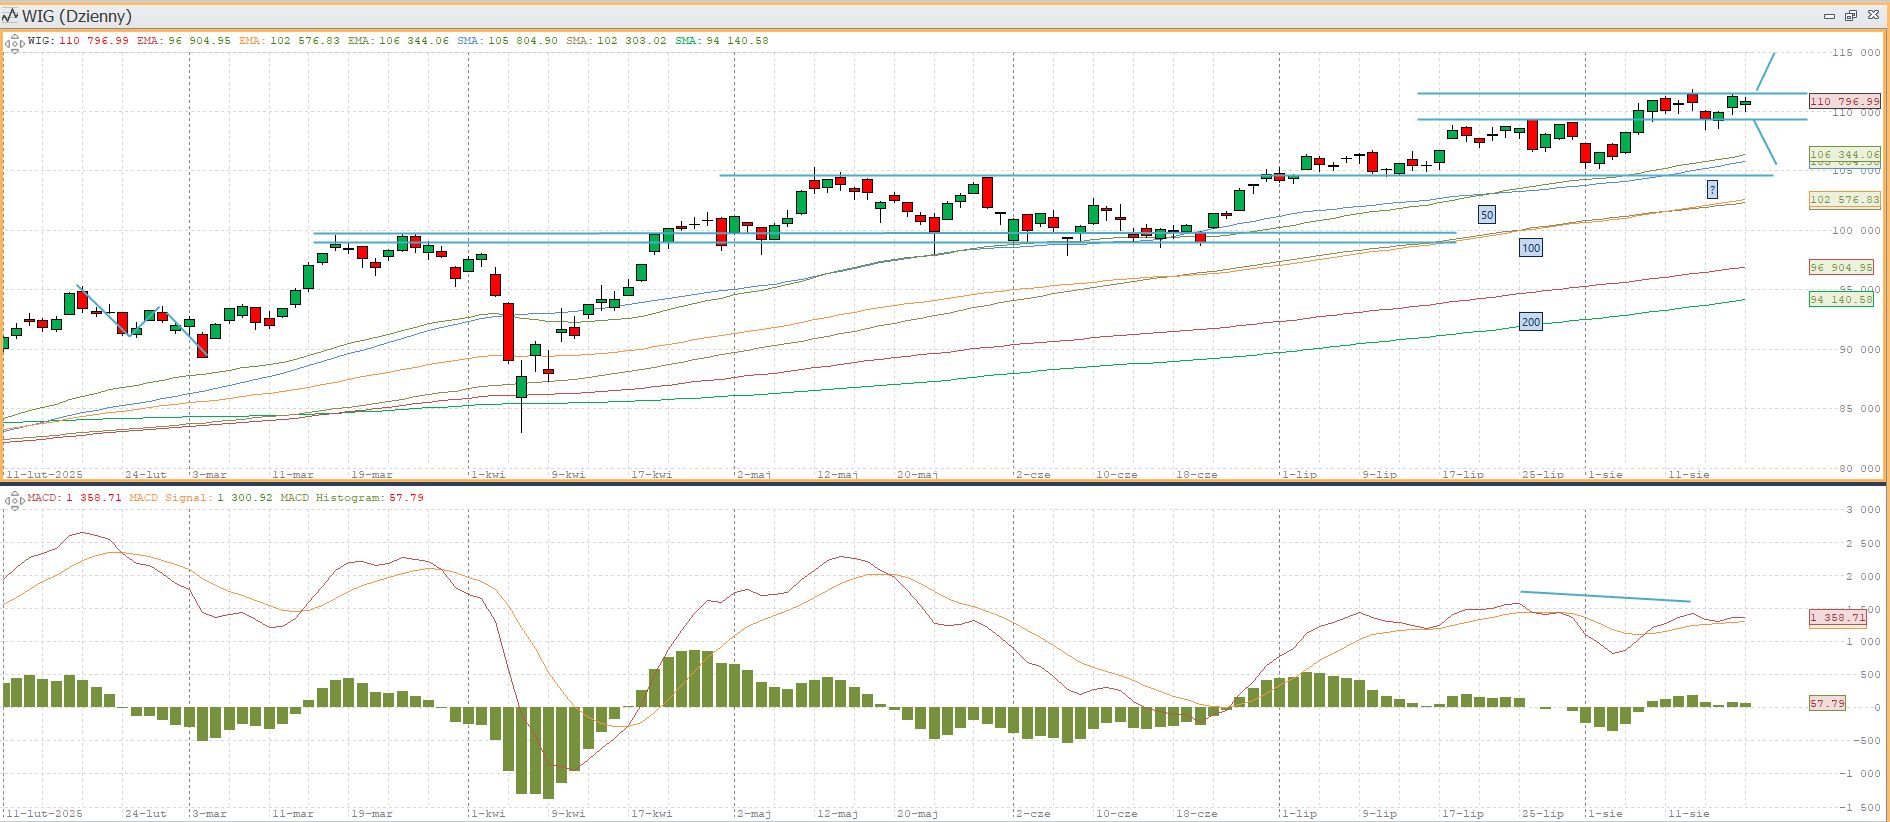Select the question mark annotation on the chart
1890x822 pixels.
point(1712,190)
